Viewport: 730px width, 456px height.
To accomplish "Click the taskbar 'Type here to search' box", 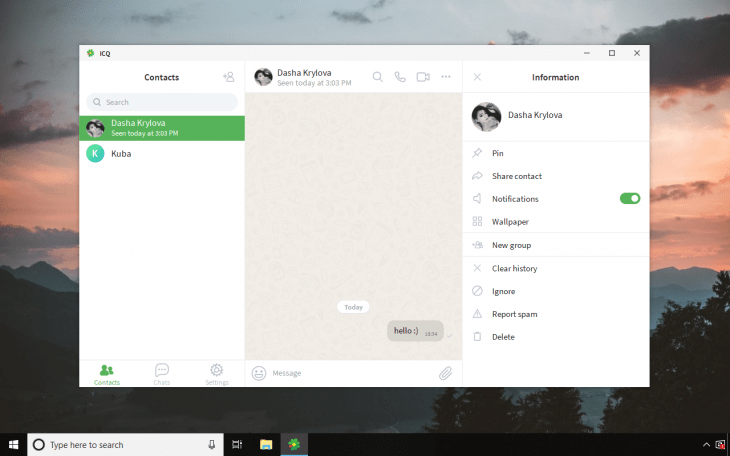I will 126,445.
